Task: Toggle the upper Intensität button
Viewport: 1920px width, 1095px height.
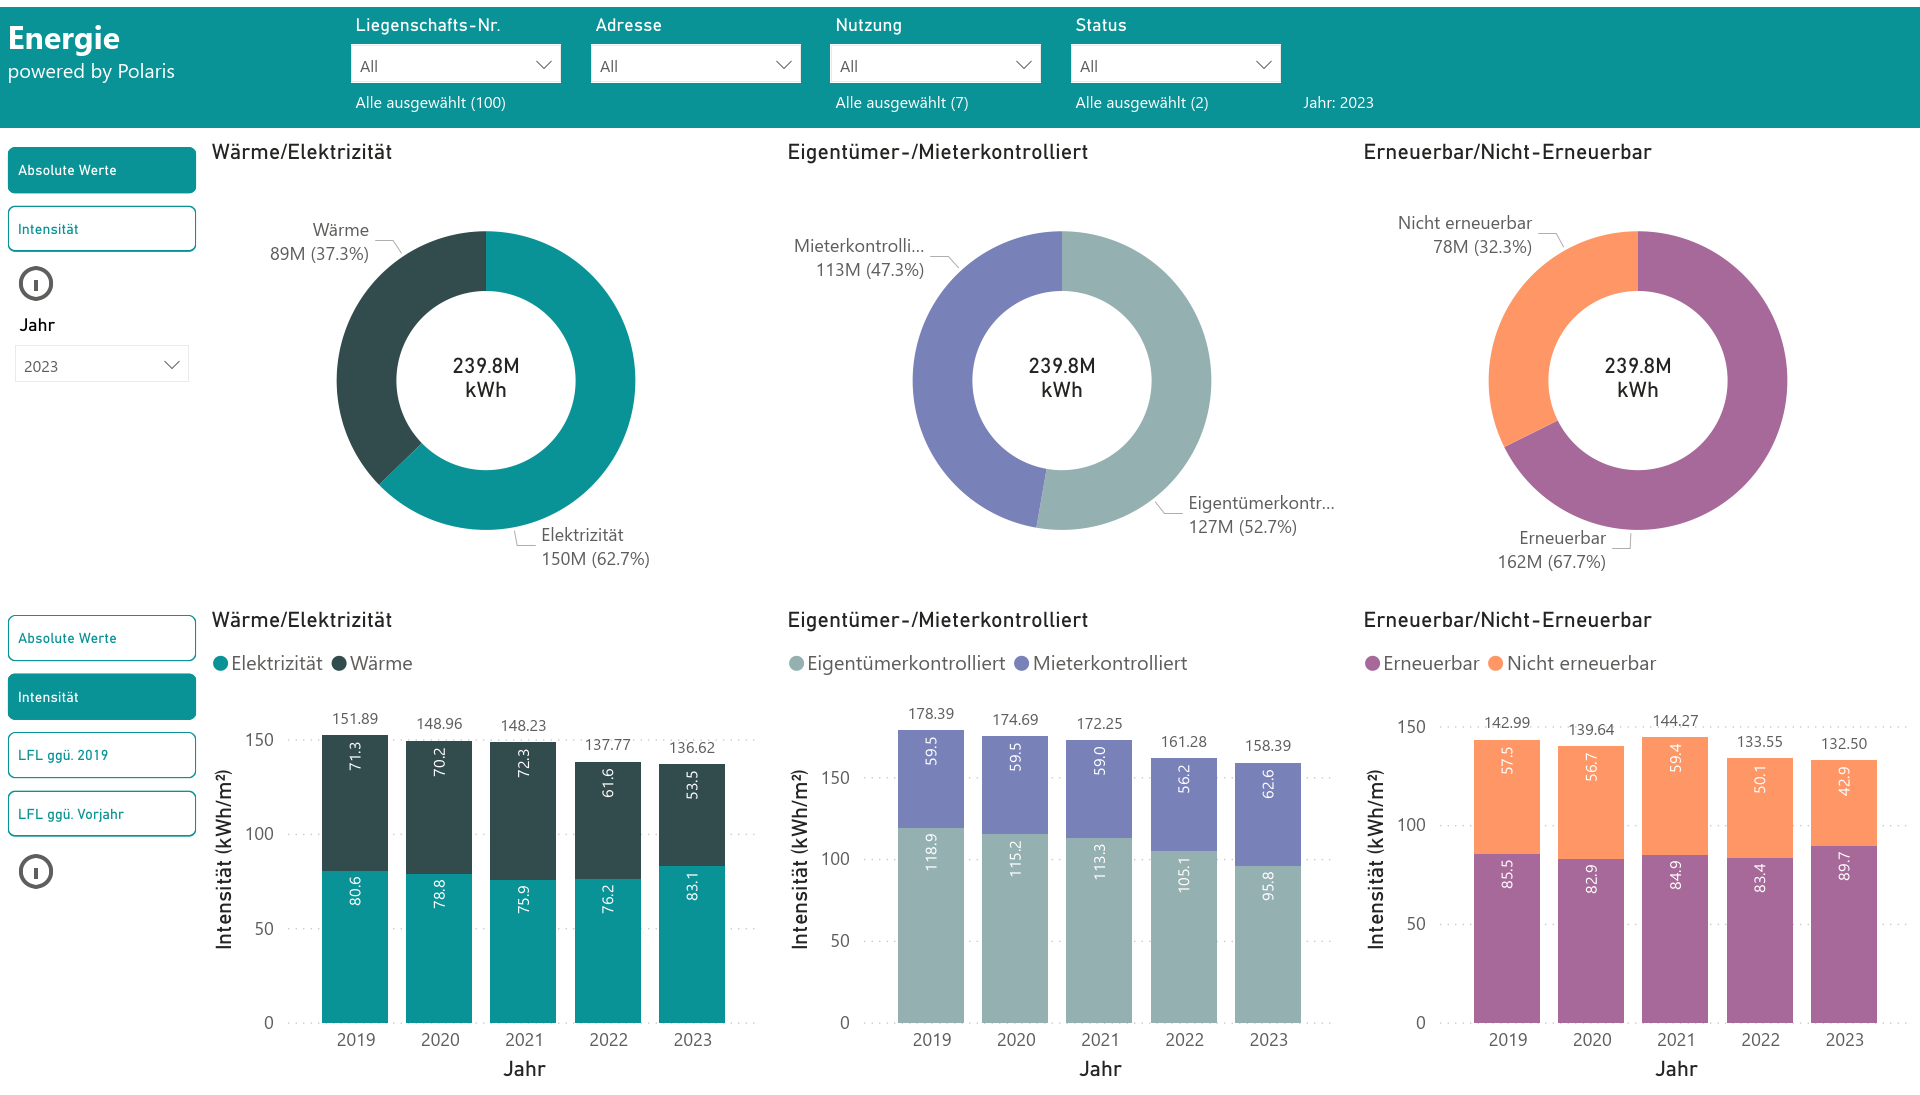Action: [102, 229]
